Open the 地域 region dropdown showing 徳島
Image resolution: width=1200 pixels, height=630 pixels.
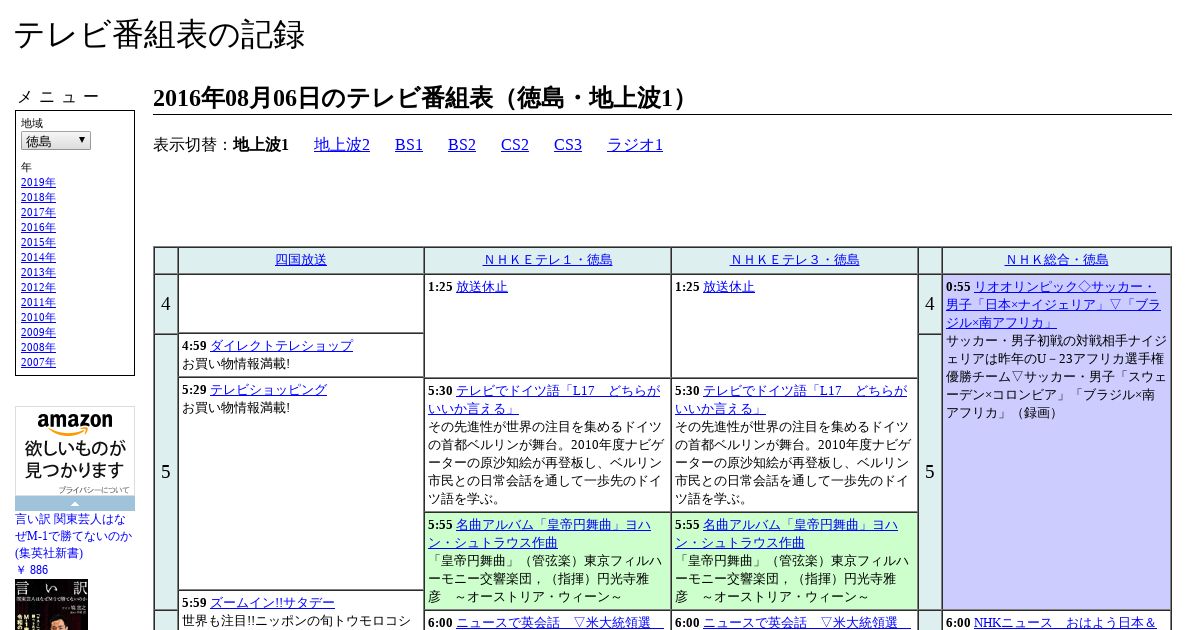click(x=56, y=141)
